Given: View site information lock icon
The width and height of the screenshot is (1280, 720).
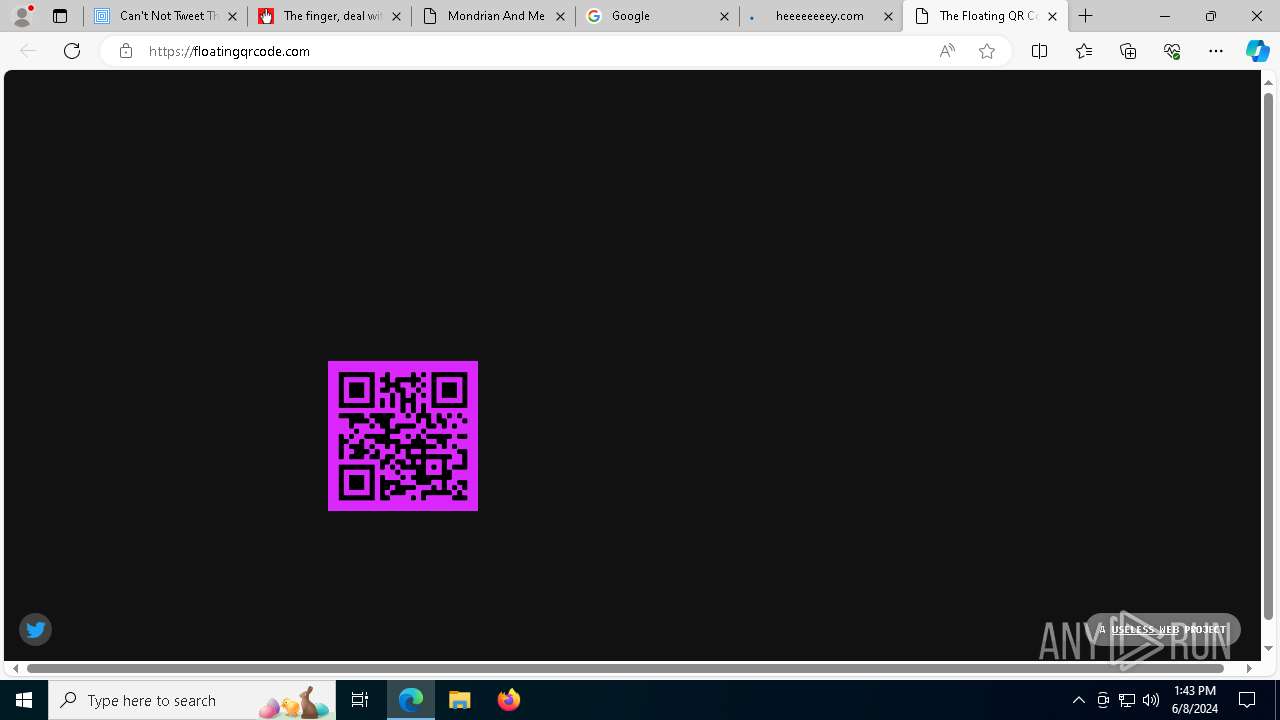Looking at the screenshot, I should (125, 51).
